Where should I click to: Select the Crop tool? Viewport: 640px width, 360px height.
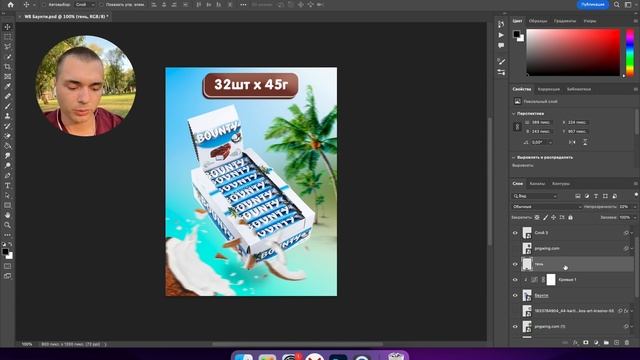(7, 67)
